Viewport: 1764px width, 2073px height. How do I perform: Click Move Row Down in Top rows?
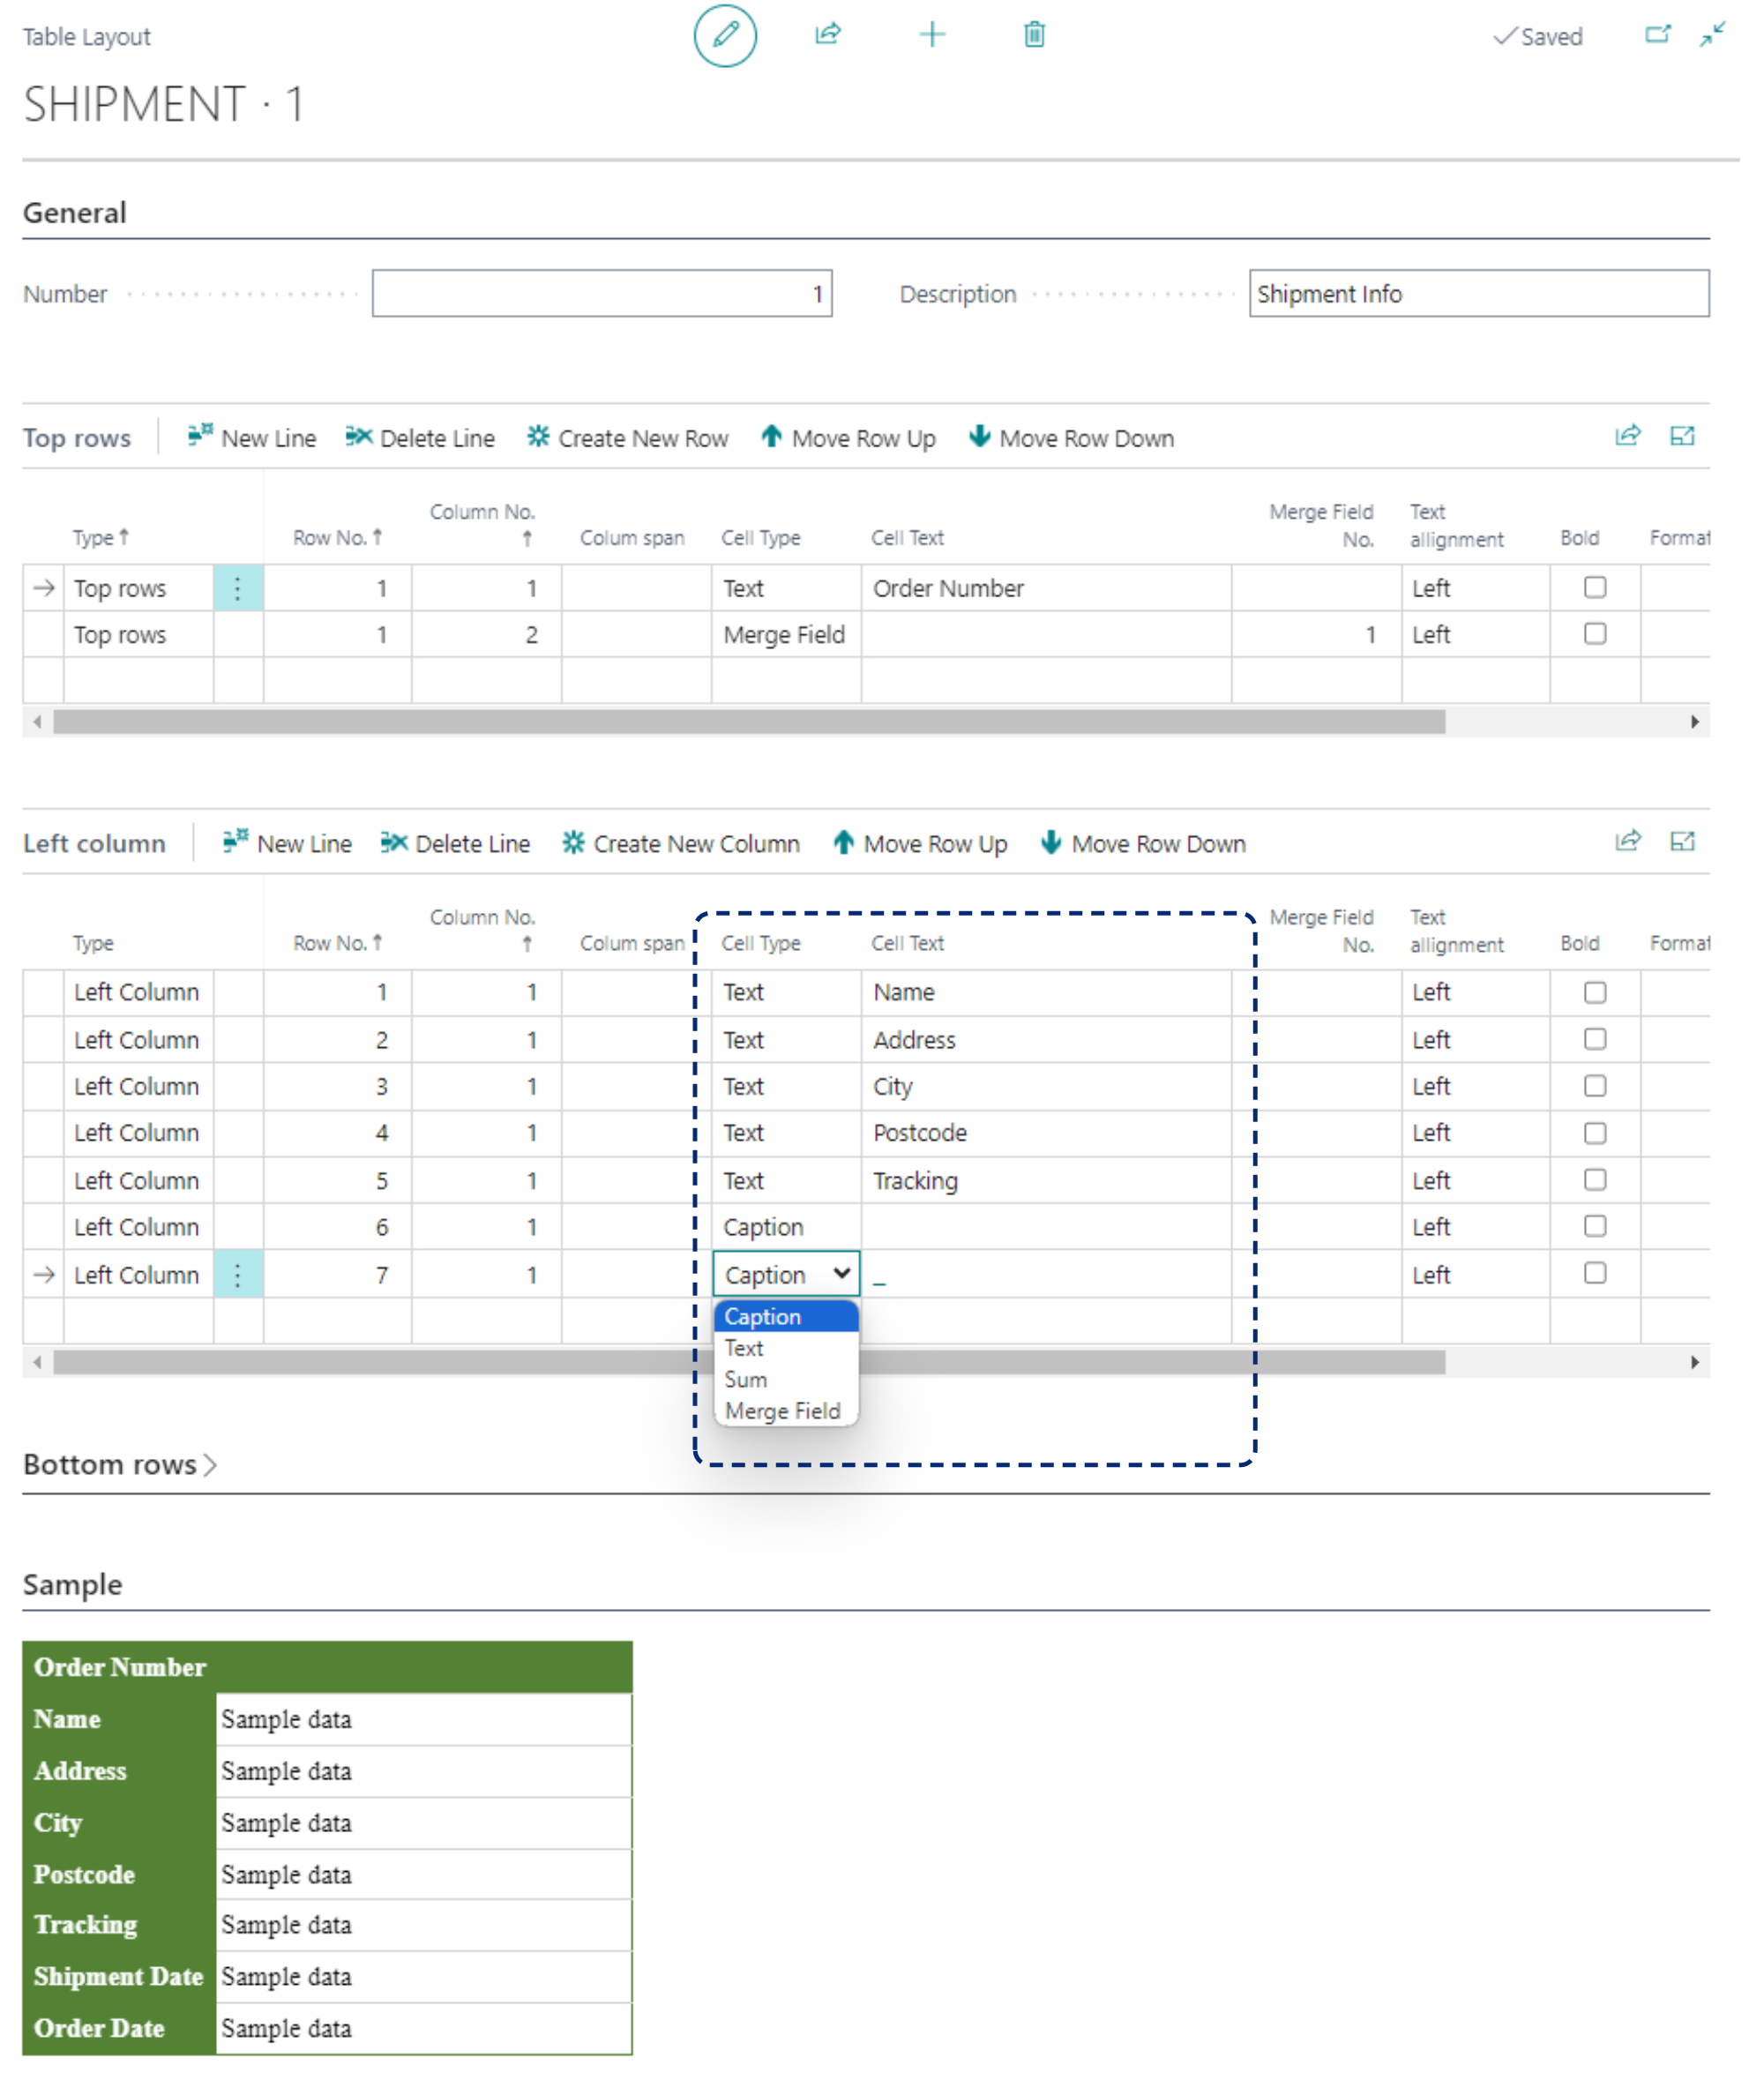pyautogui.click(x=1071, y=438)
